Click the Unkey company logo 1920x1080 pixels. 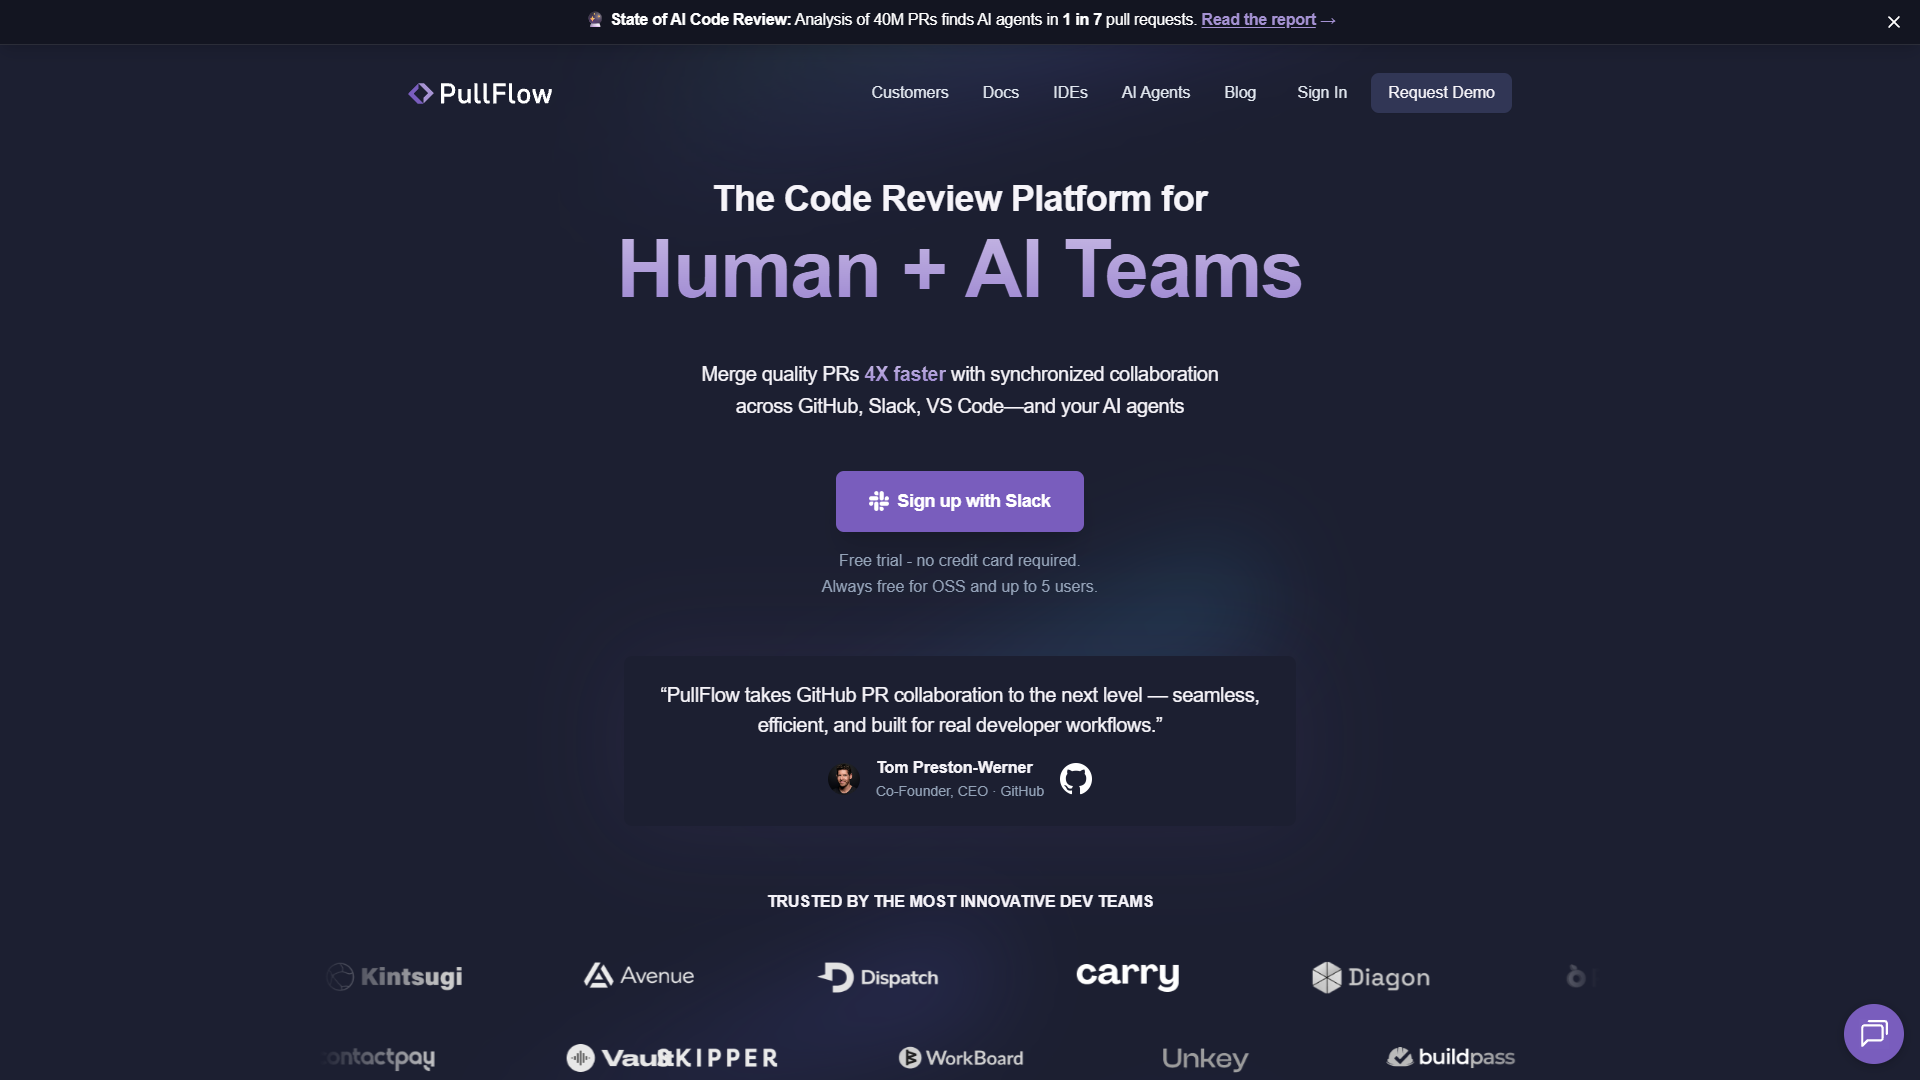tap(1205, 1058)
